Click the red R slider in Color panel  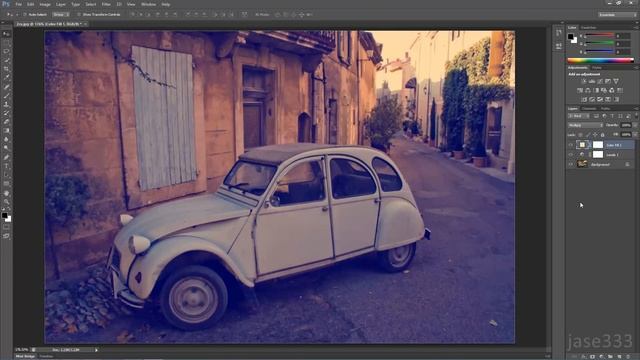[x=599, y=36]
